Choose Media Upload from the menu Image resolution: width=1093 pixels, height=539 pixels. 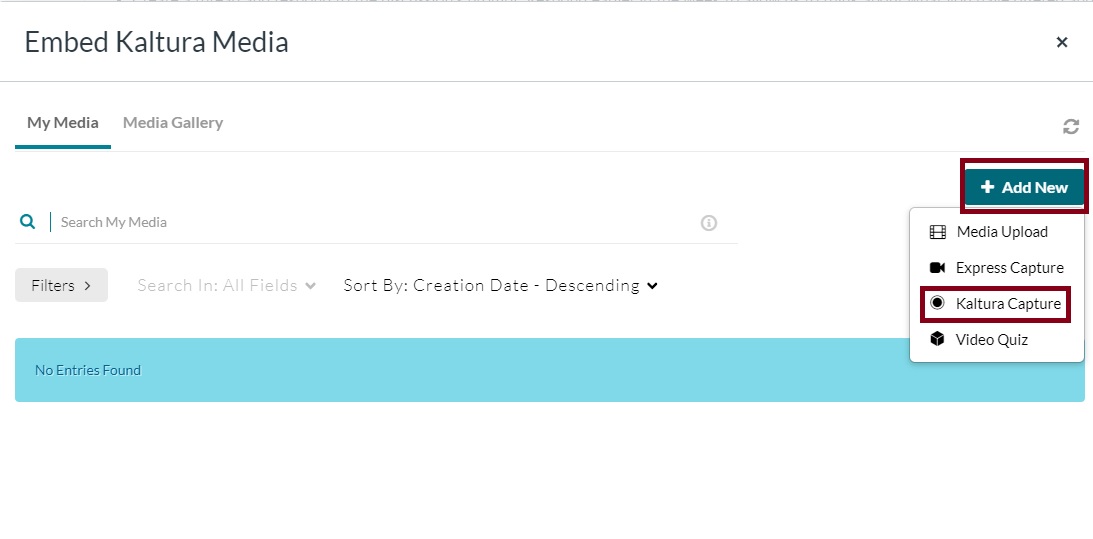pos(1001,232)
